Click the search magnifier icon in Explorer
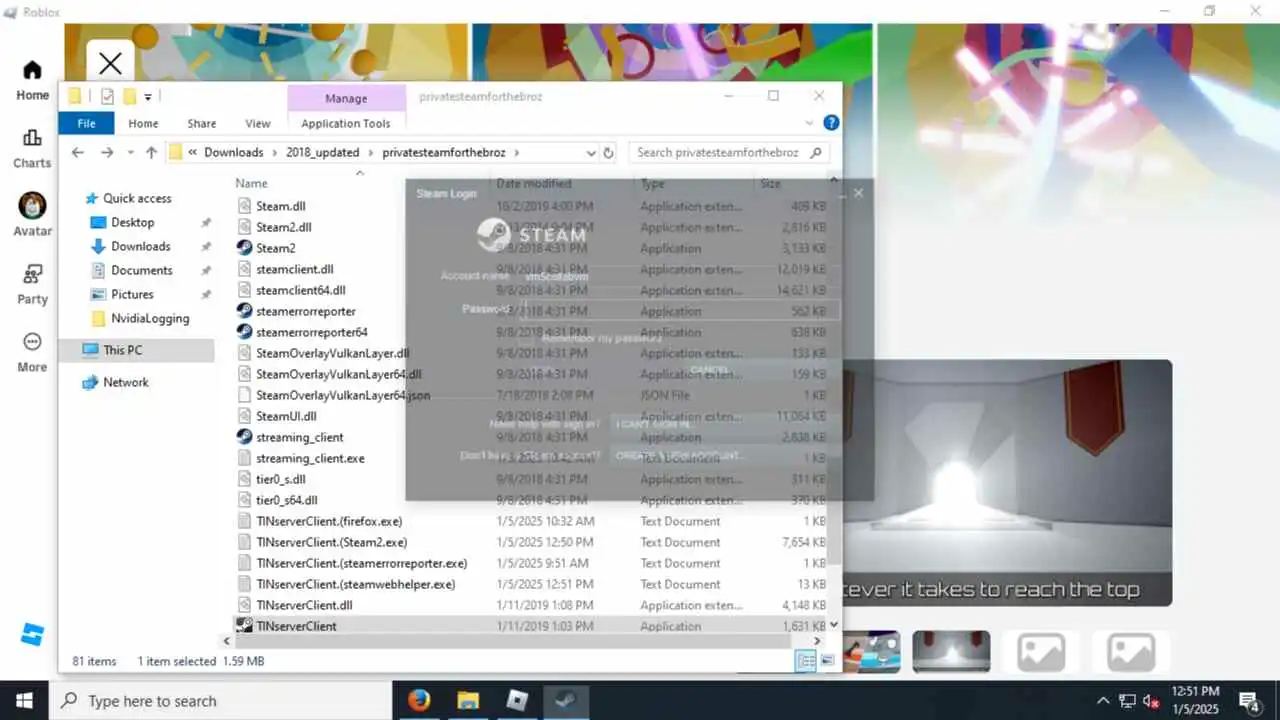 point(816,152)
